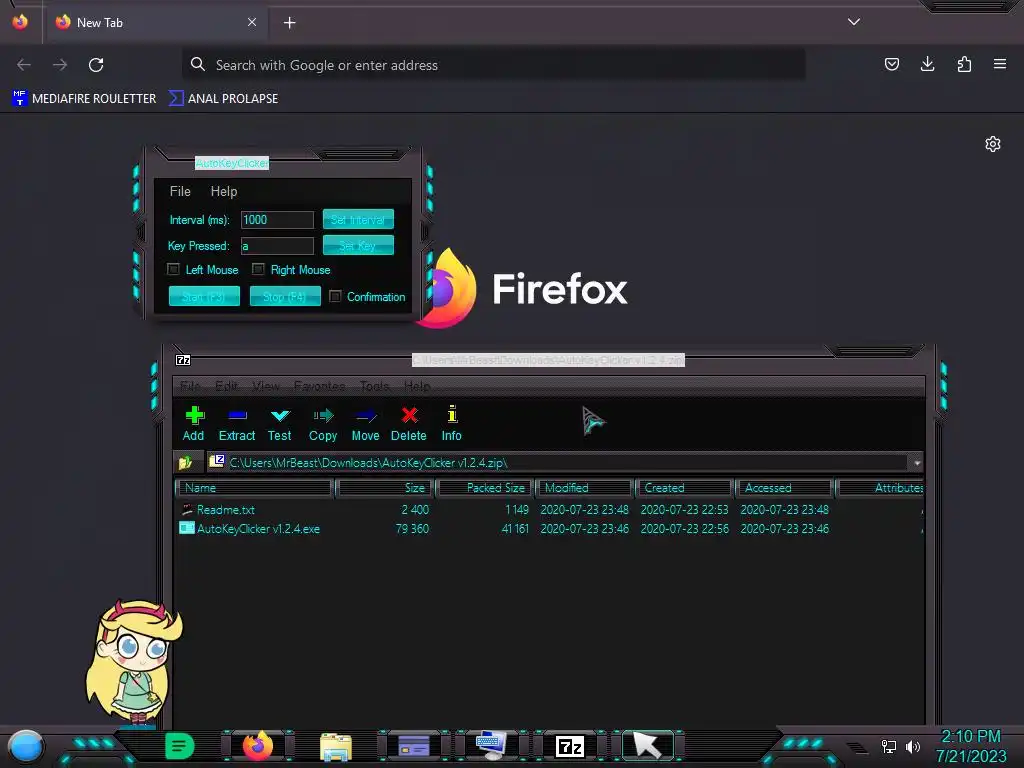Click the volume speaker tray icon
This screenshot has height=768, width=1024.
coord(912,746)
